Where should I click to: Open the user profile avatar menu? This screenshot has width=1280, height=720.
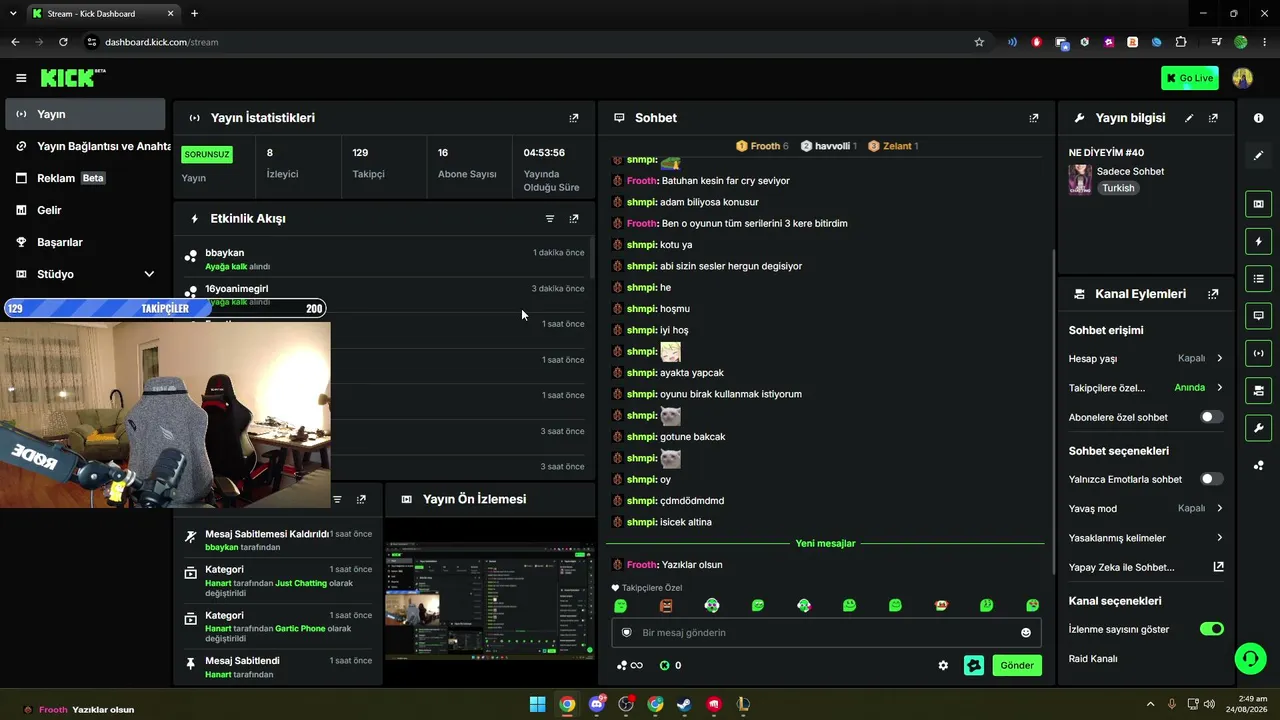coord(1242,78)
